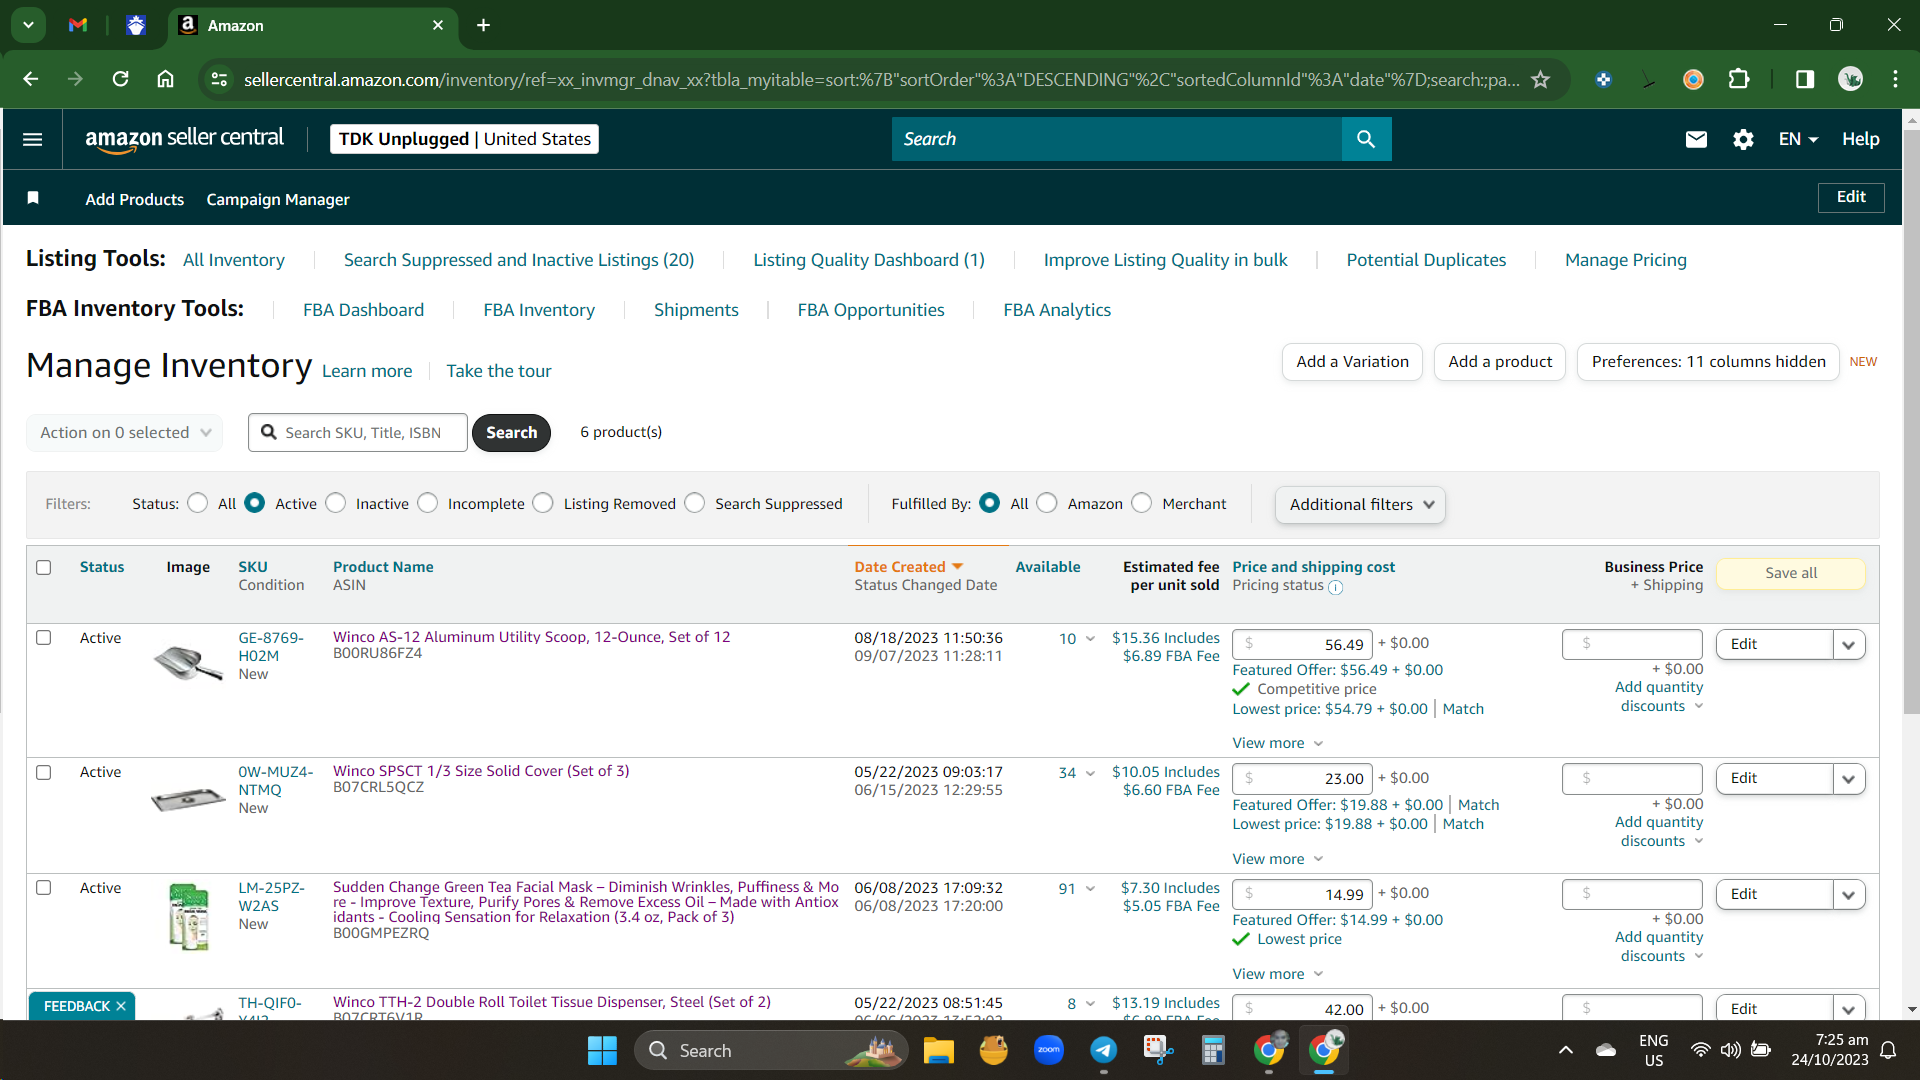The height and width of the screenshot is (1080, 1920).
Task: Open the Seller Central hamburger menu
Action: pyautogui.click(x=32, y=139)
